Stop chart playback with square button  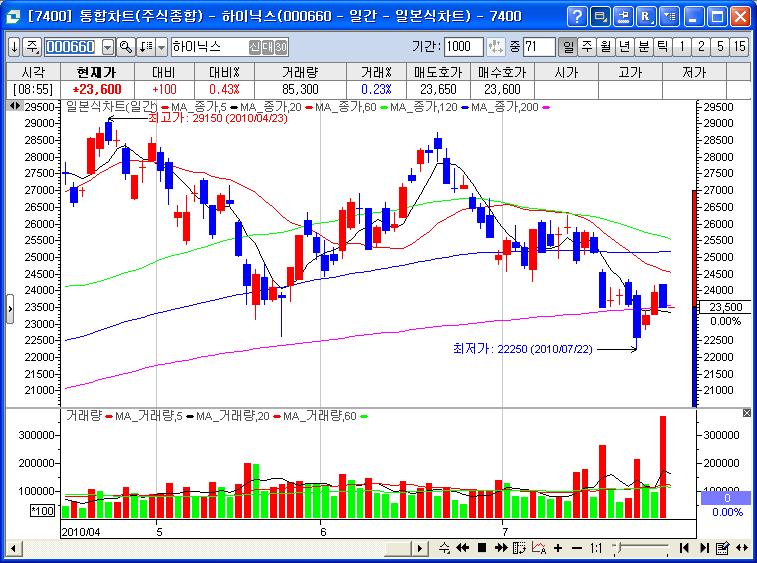pyautogui.click(x=482, y=548)
